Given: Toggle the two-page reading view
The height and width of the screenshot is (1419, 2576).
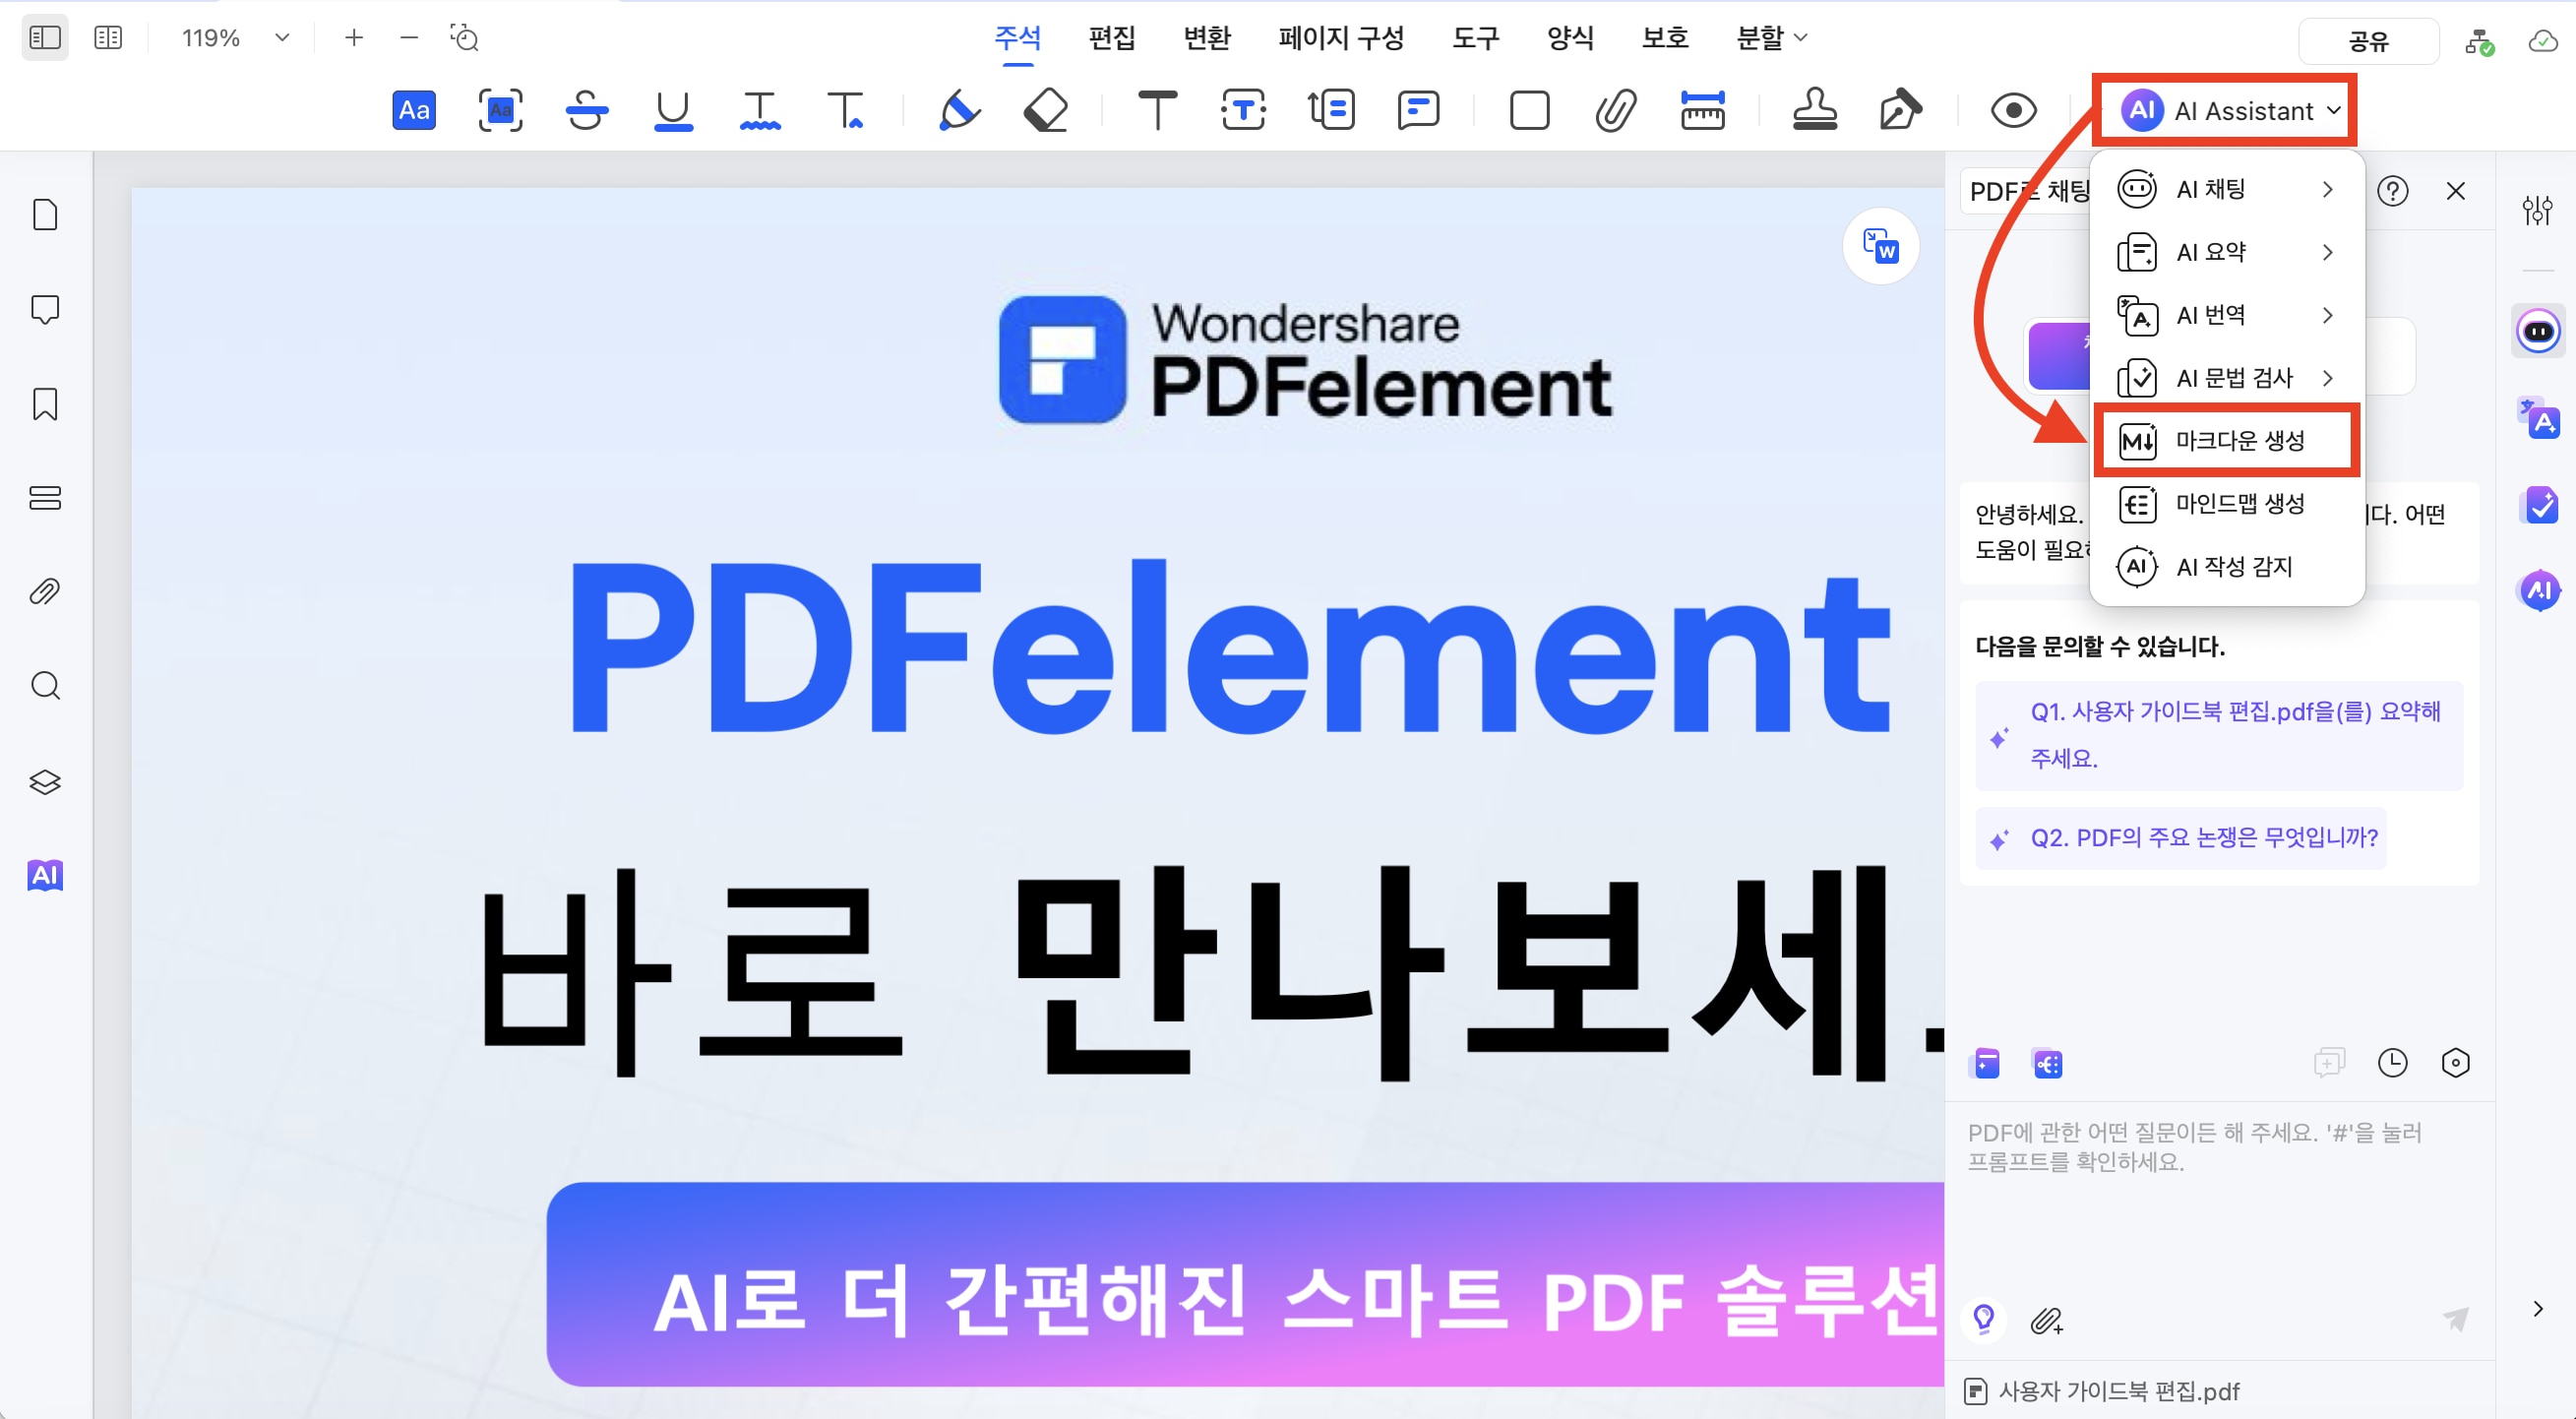Looking at the screenshot, I should point(108,38).
